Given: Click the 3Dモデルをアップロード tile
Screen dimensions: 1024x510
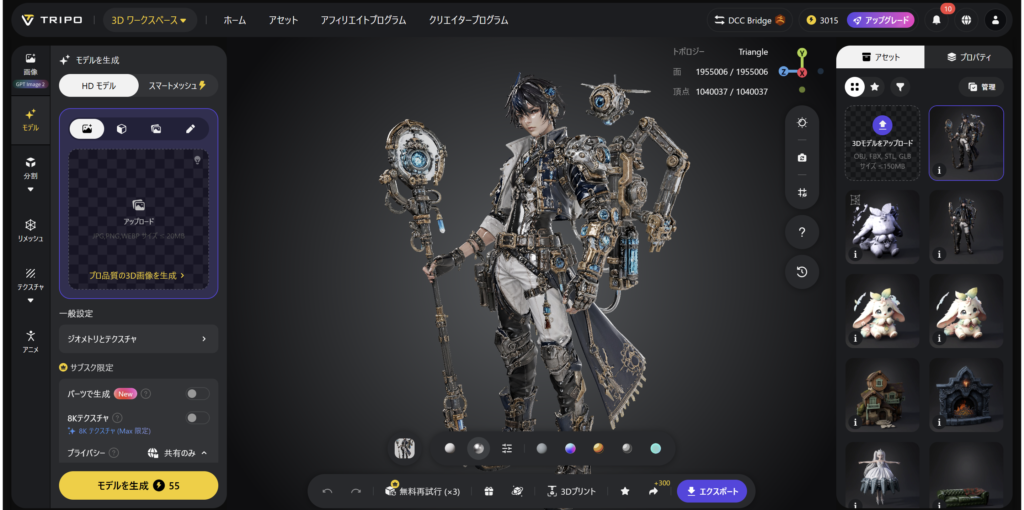Looking at the screenshot, I should coord(882,142).
